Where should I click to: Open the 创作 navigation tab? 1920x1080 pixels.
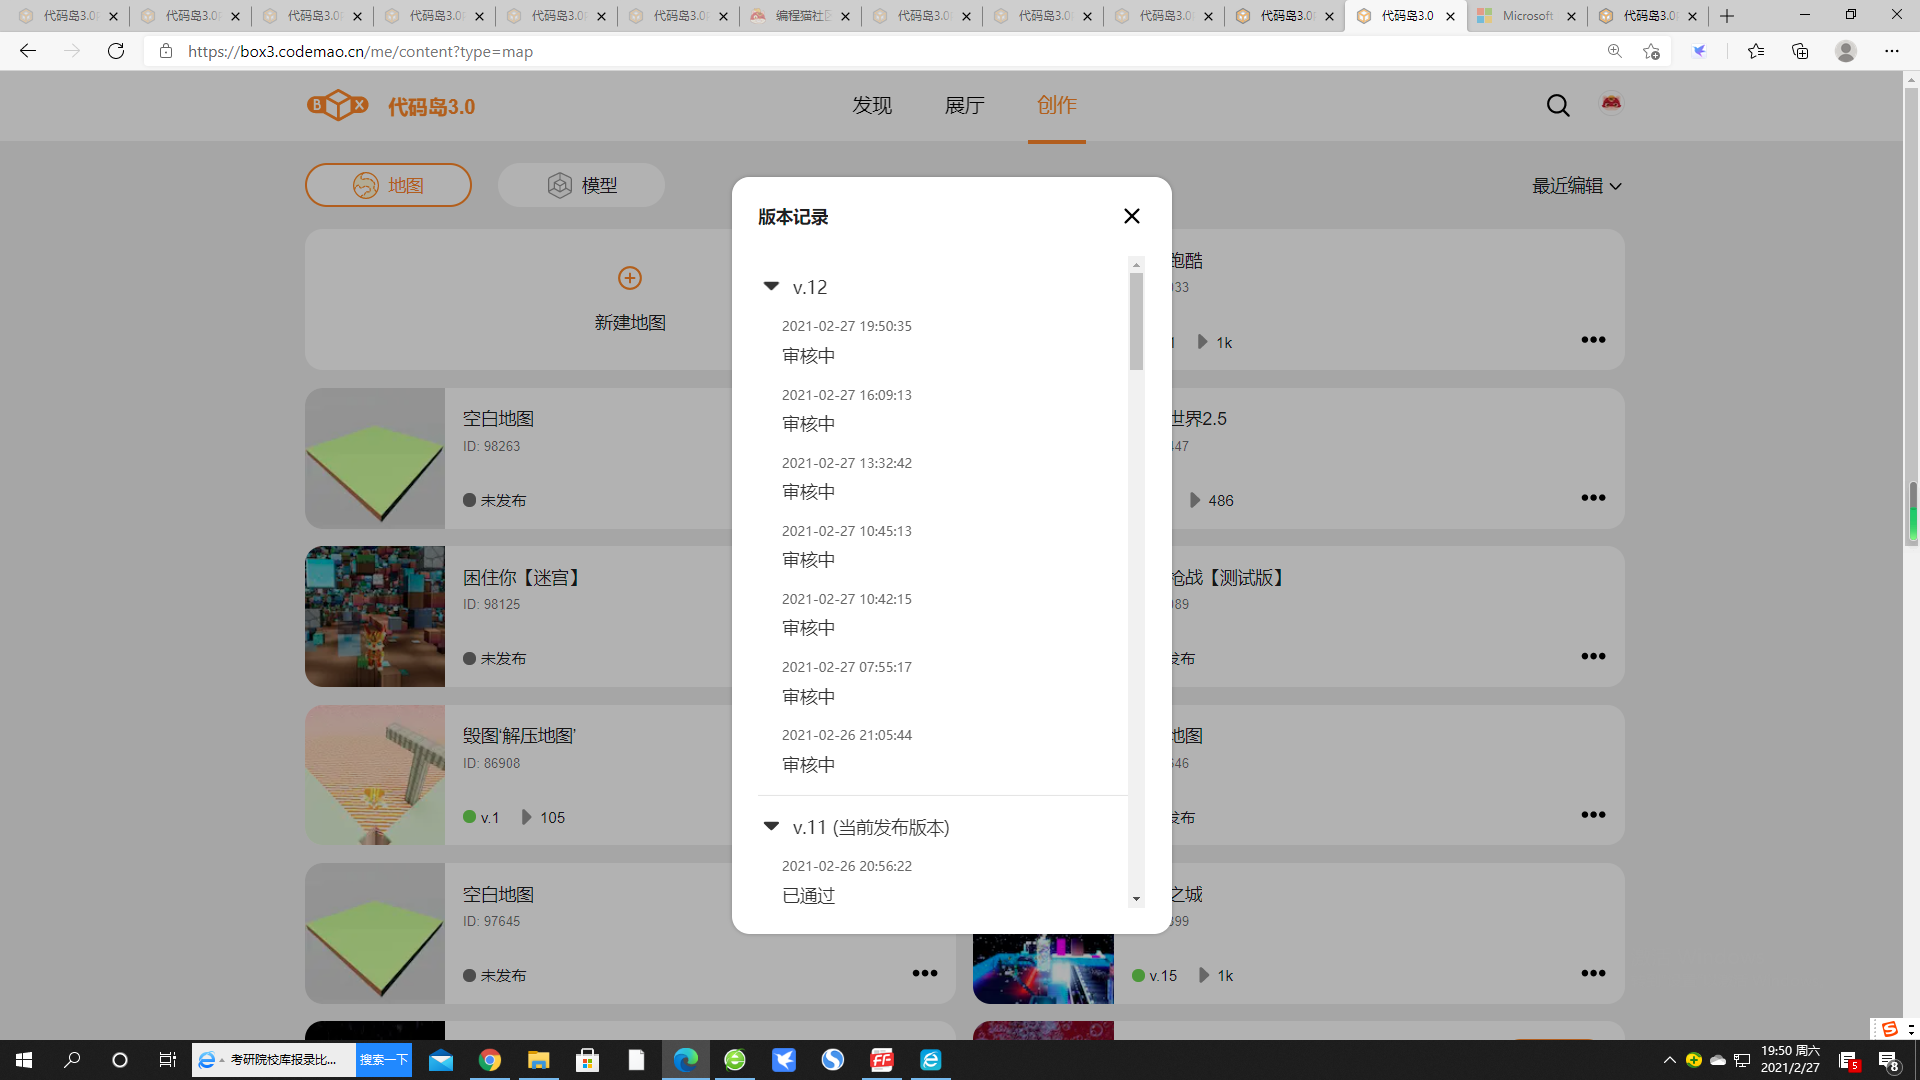pyautogui.click(x=1057, y=106)
